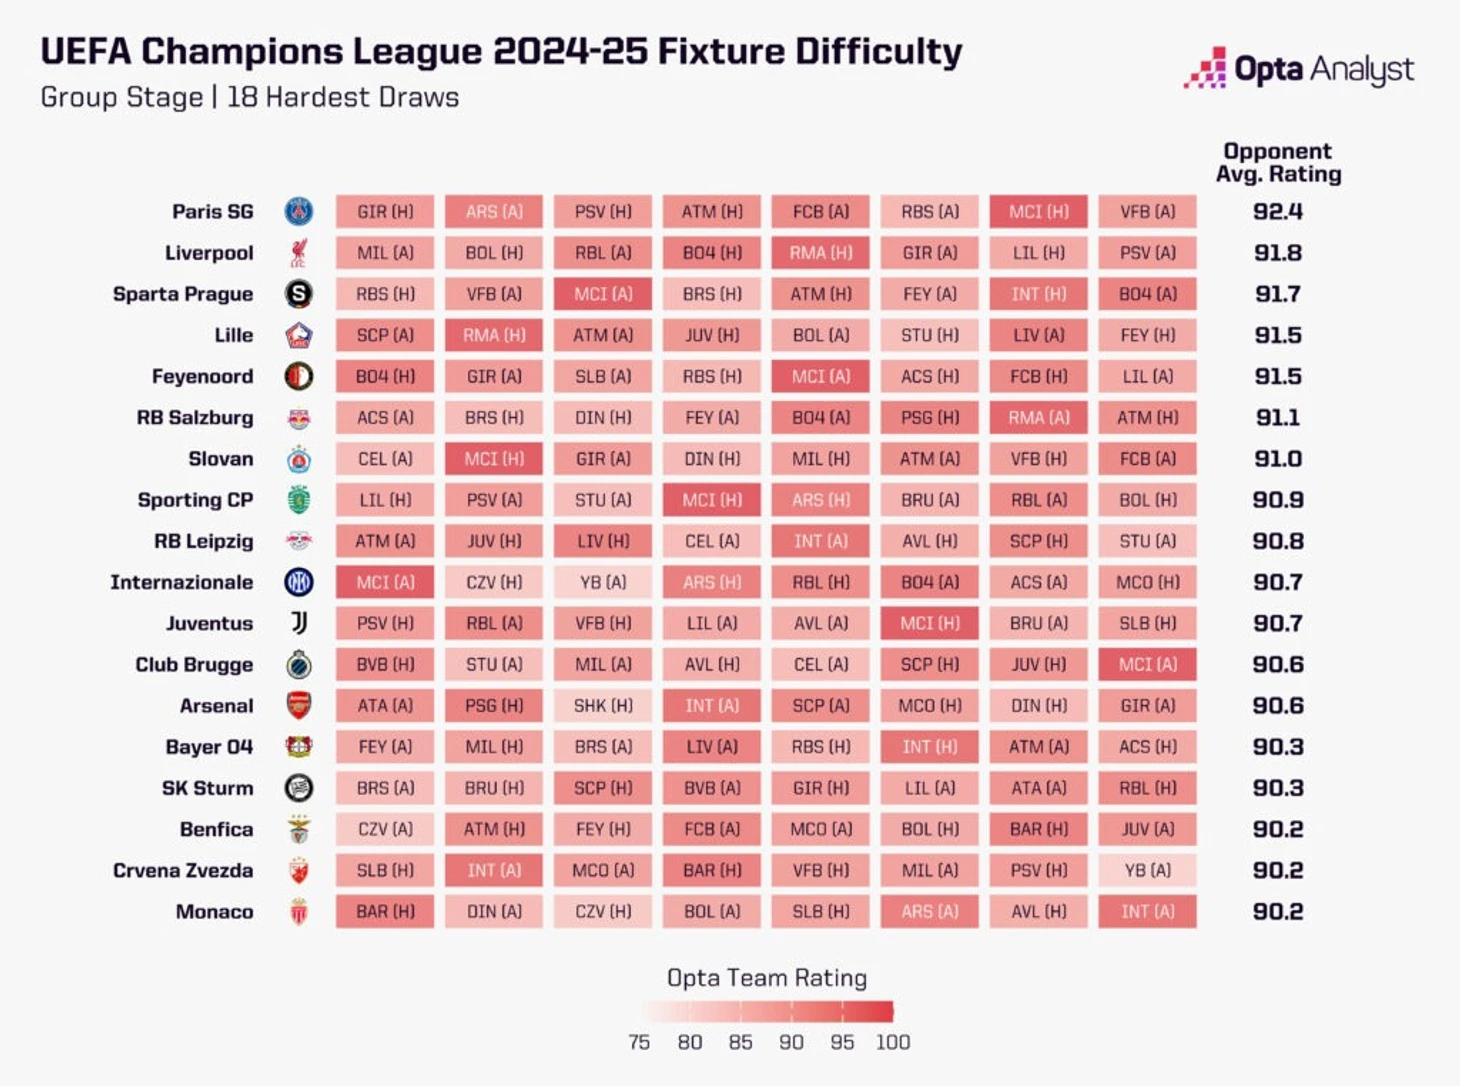The image size is (1460, 1086).
Task: Click the RMA (H) cell in Liverpool row
Action: [820, 253]
